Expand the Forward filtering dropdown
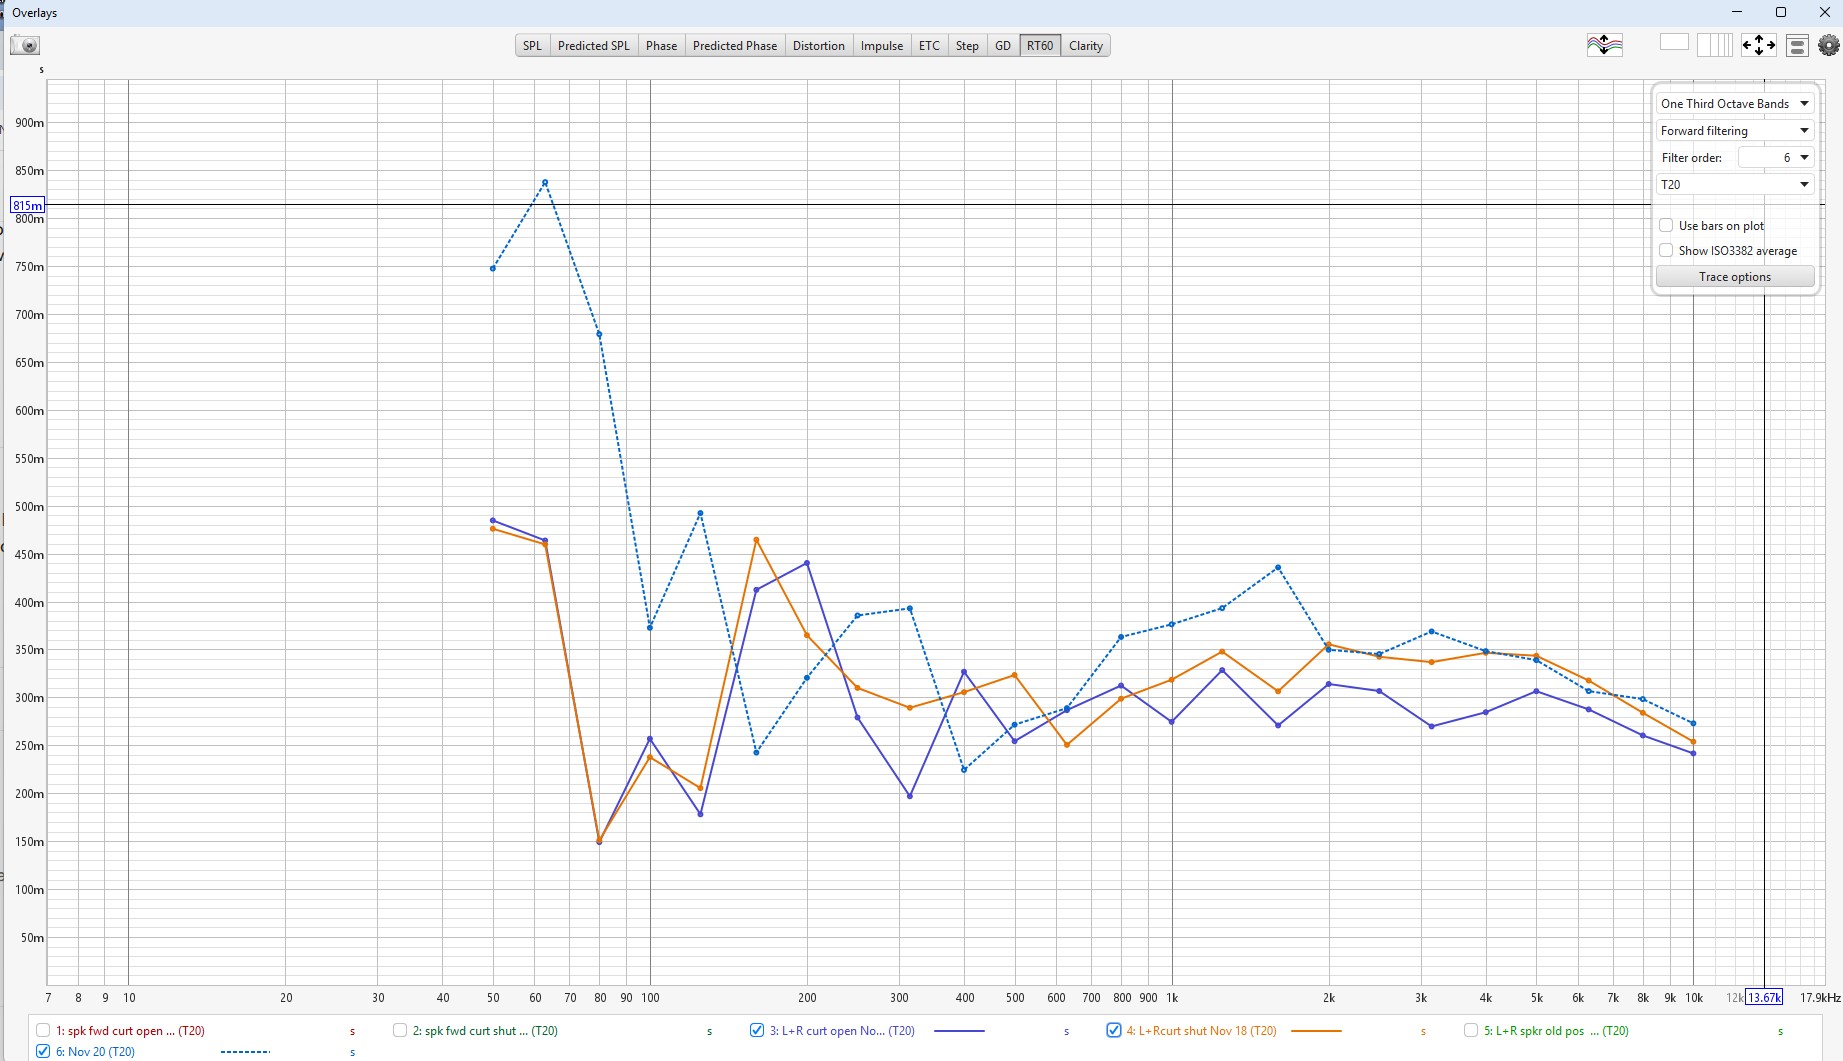 1734,131
